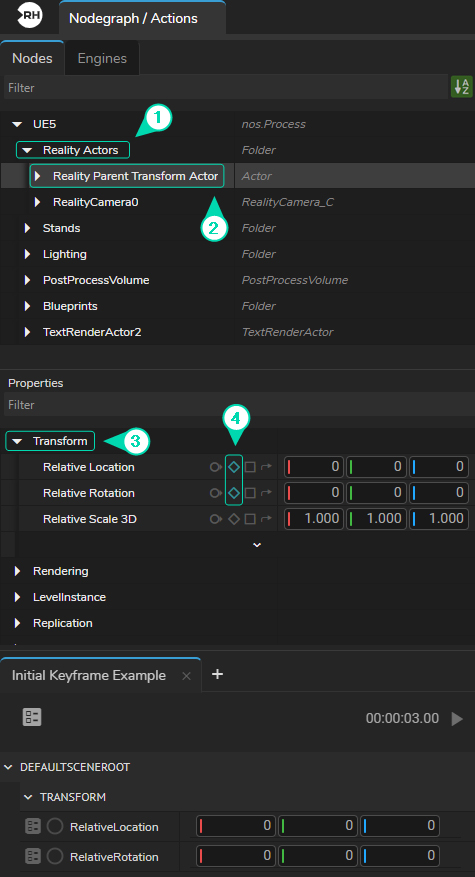
Task: Edit Relative Location Y (green) value
Action: pyautogui.click(x=376, y=467)
